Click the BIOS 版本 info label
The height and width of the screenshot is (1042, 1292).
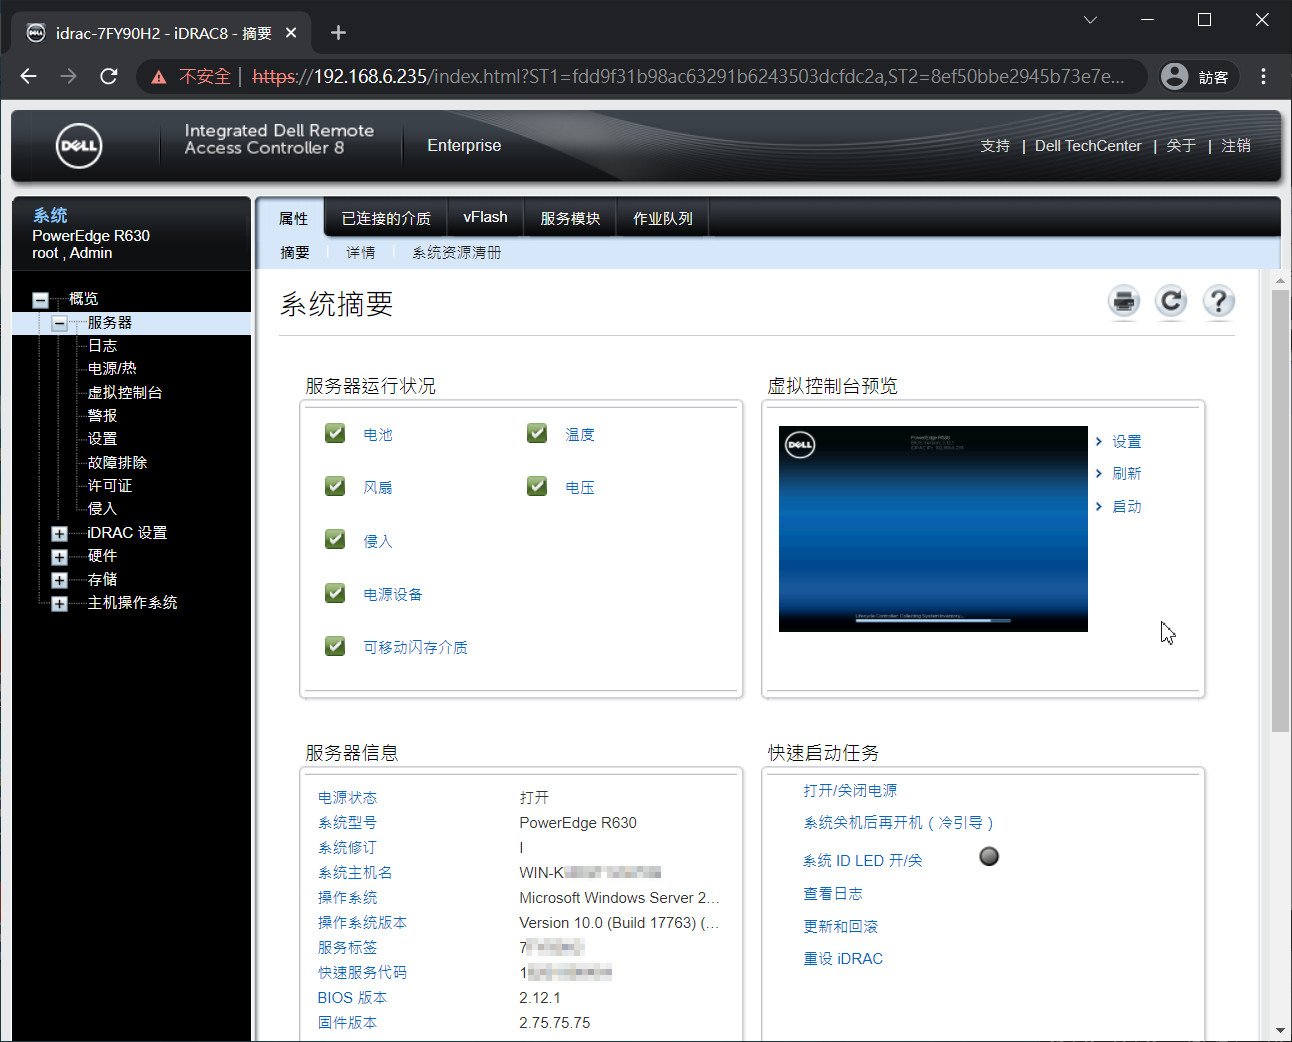coord(352,998)
